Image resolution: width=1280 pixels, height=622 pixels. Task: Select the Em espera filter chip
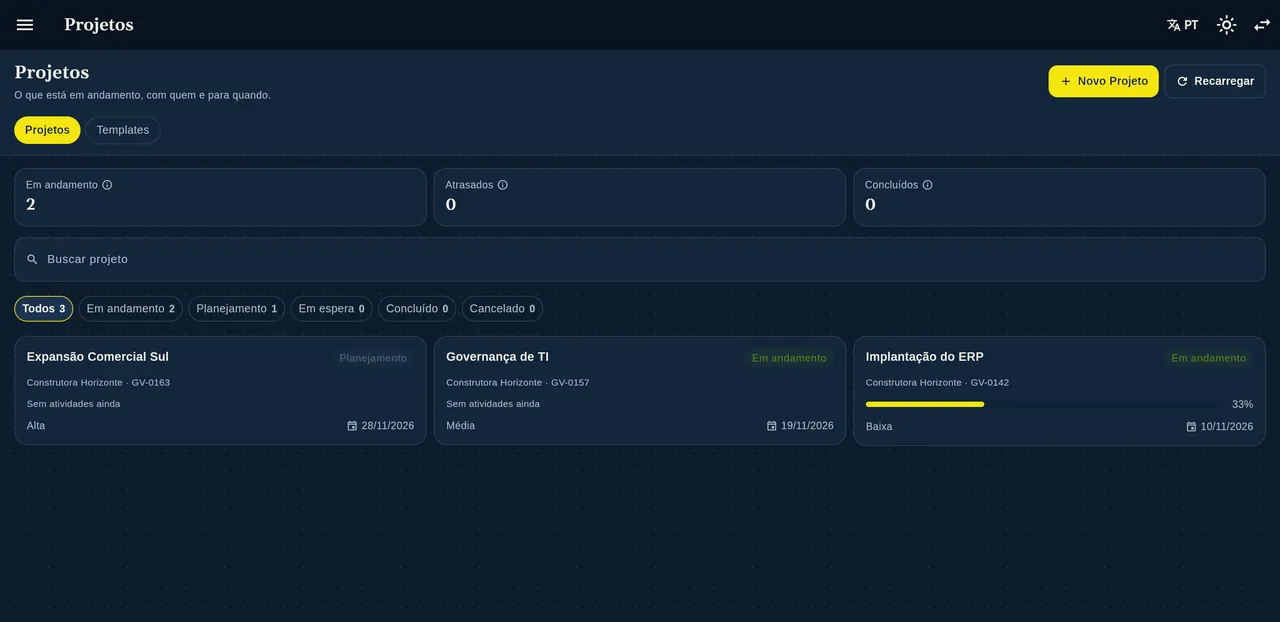point(332,309)
